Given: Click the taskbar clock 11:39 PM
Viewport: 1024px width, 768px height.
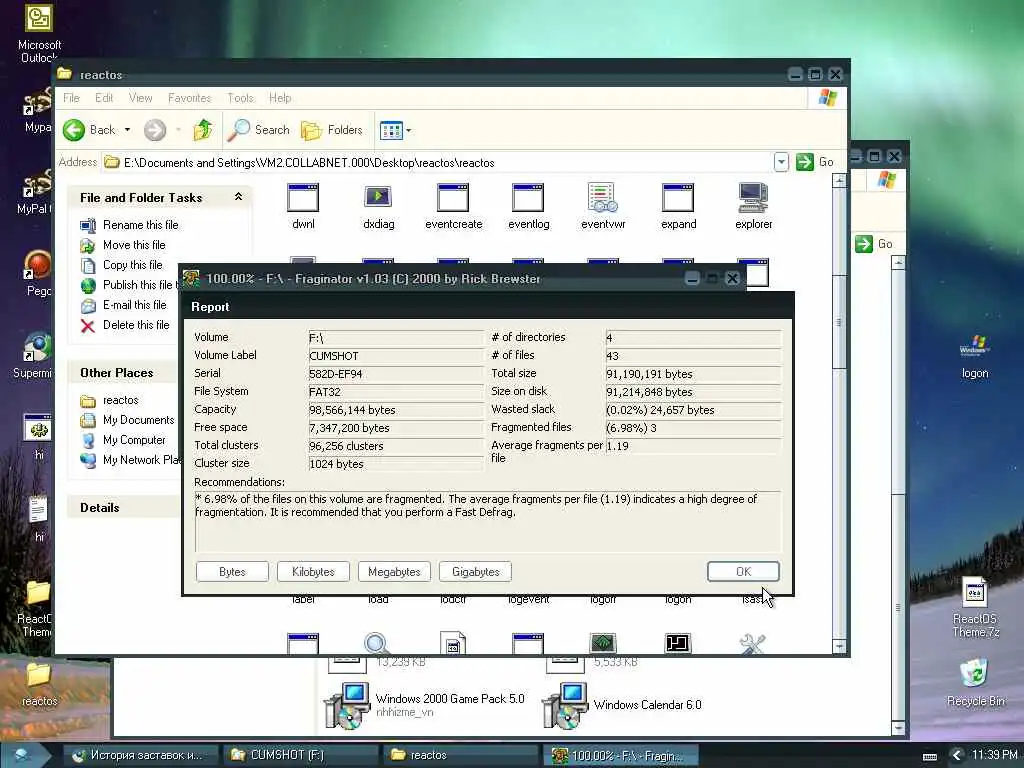Looking at the screenshot, I should coord(994,756).
